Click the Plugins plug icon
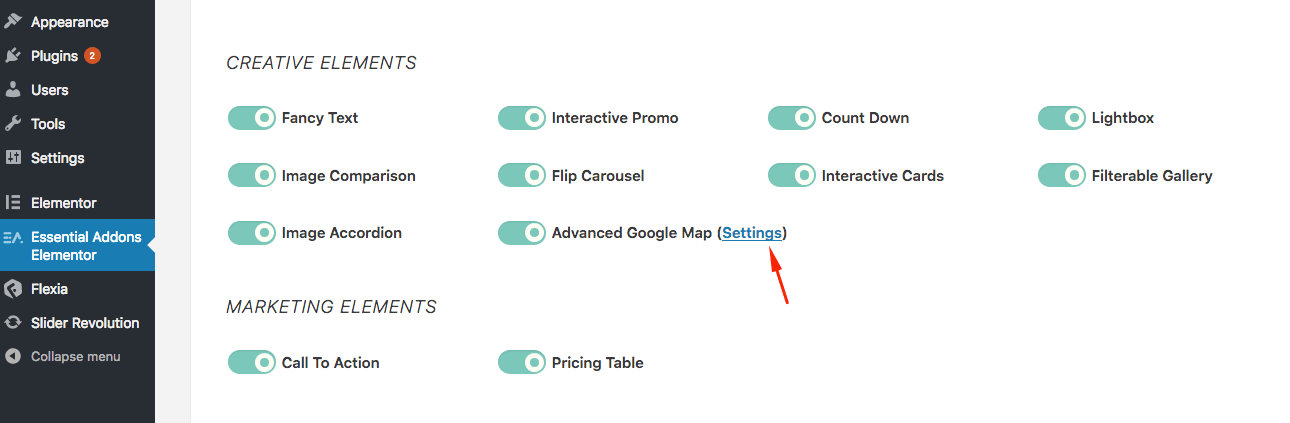This screenshot has width=1290, height=423. [13, 55]
